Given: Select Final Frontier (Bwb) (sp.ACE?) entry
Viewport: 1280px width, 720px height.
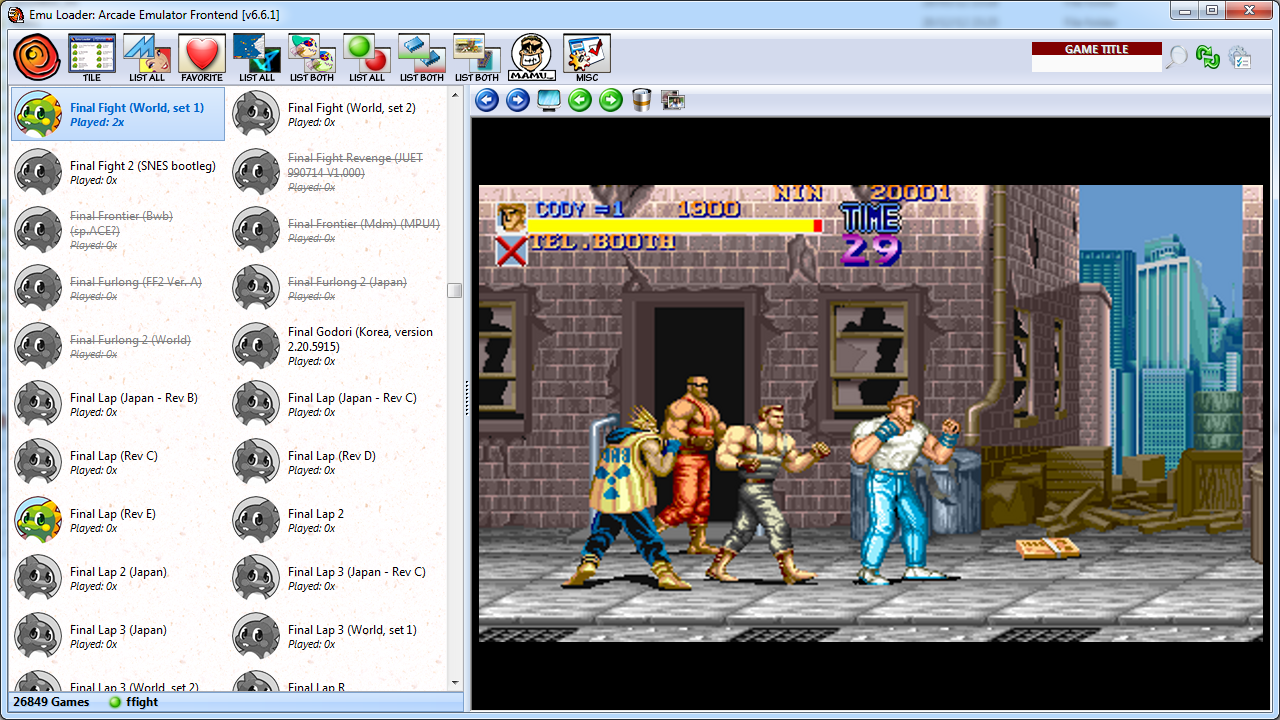Looking at the screenshot, I should (118, 230).
